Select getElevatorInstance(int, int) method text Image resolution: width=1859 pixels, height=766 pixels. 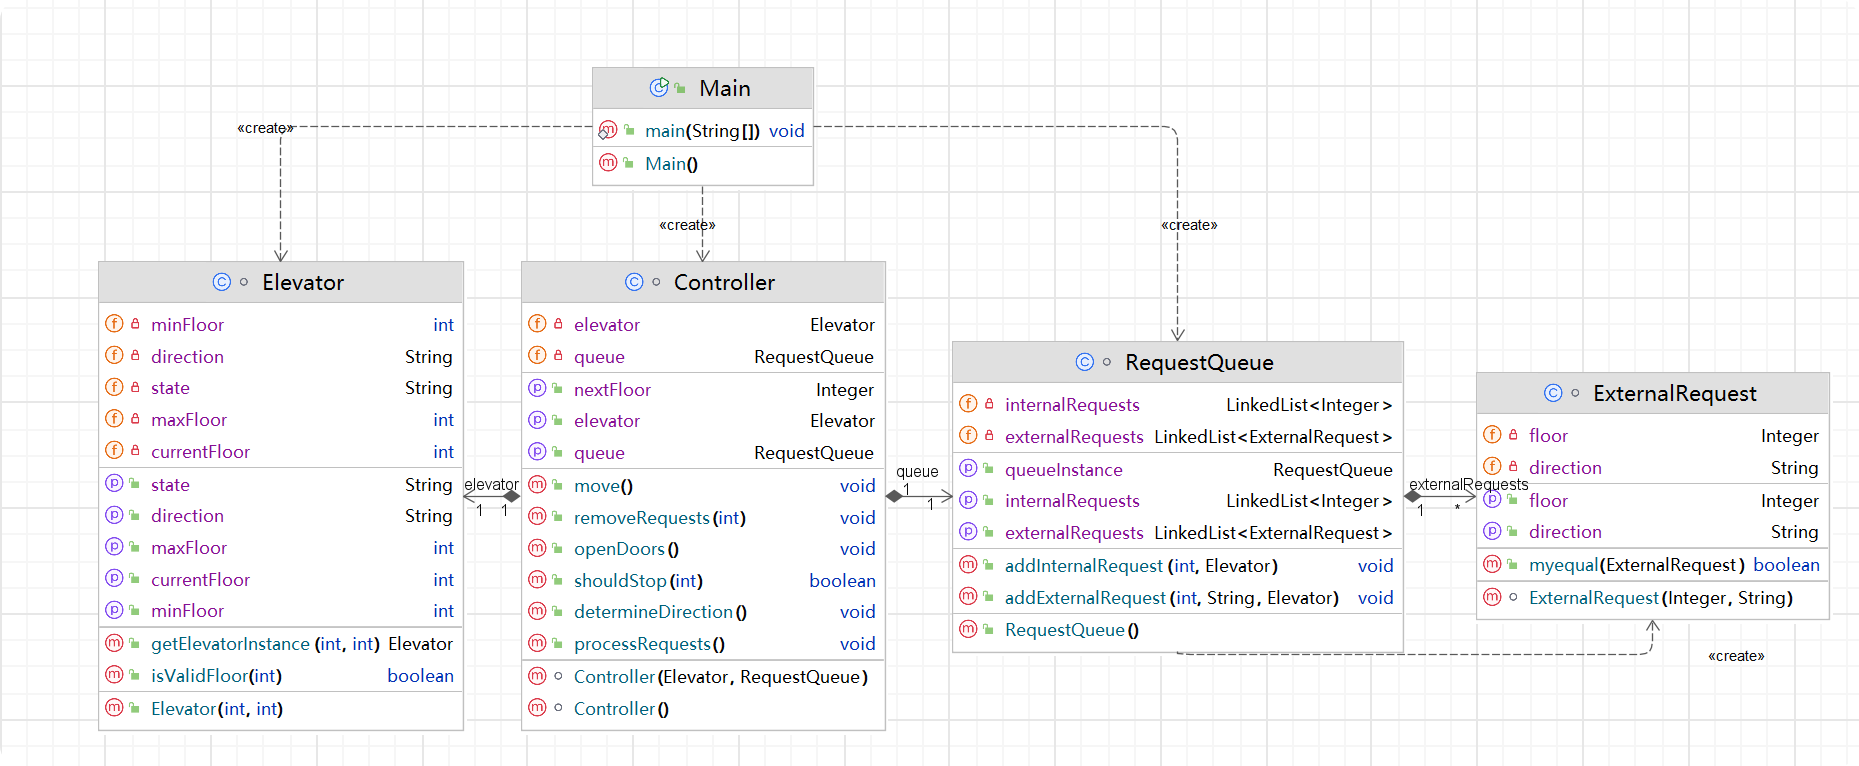(x=265, y=644)
